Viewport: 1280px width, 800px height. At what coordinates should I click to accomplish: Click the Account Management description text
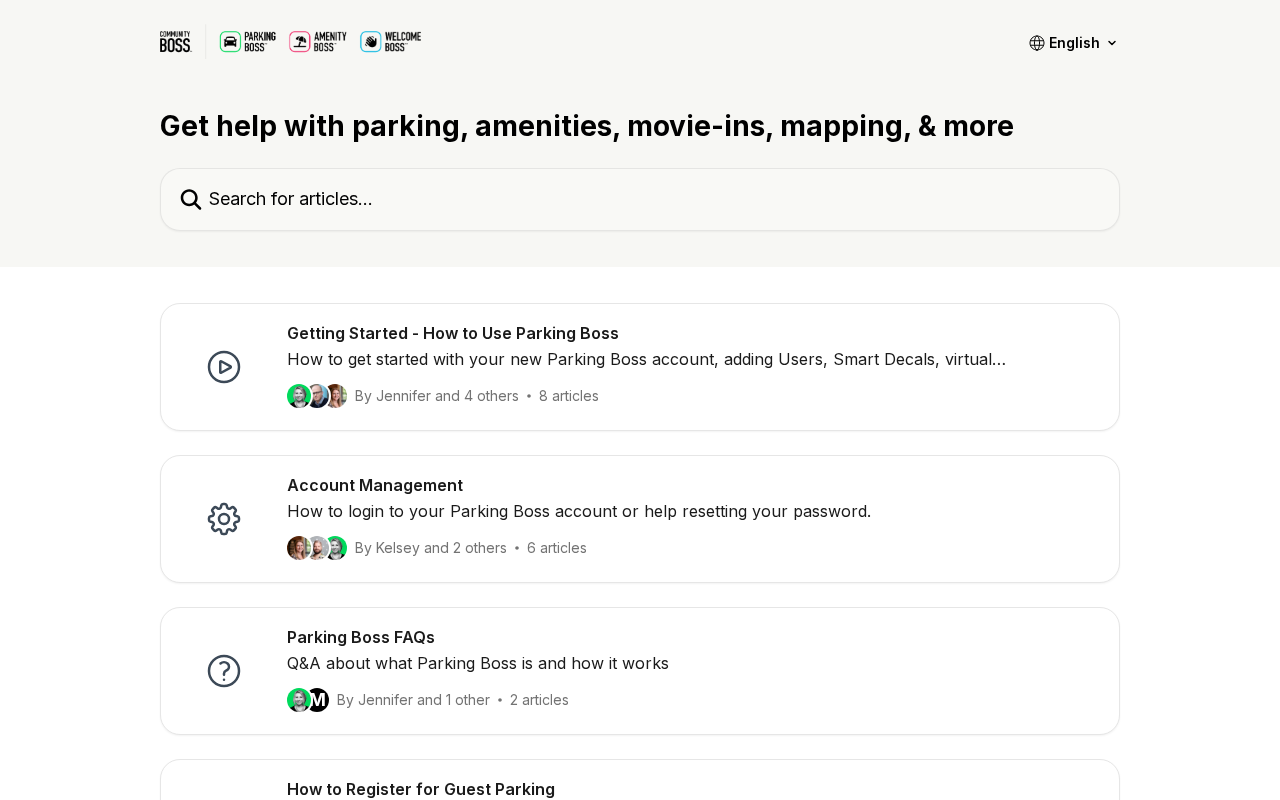coord(579,512)
